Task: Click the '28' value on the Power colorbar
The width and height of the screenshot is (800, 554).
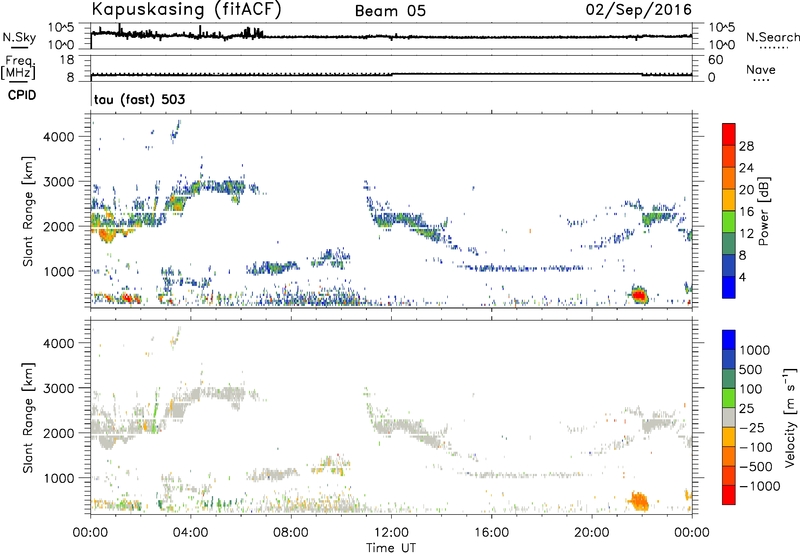Action: (x=746, y=146)
